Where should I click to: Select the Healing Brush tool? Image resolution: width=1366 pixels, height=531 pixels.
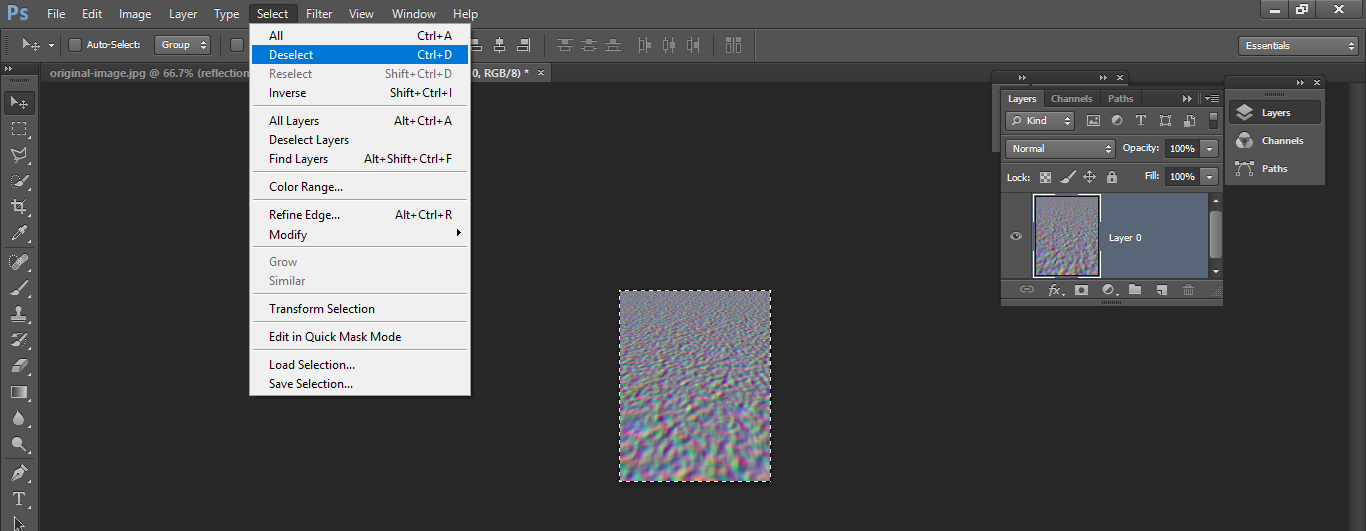click(19, 262)
